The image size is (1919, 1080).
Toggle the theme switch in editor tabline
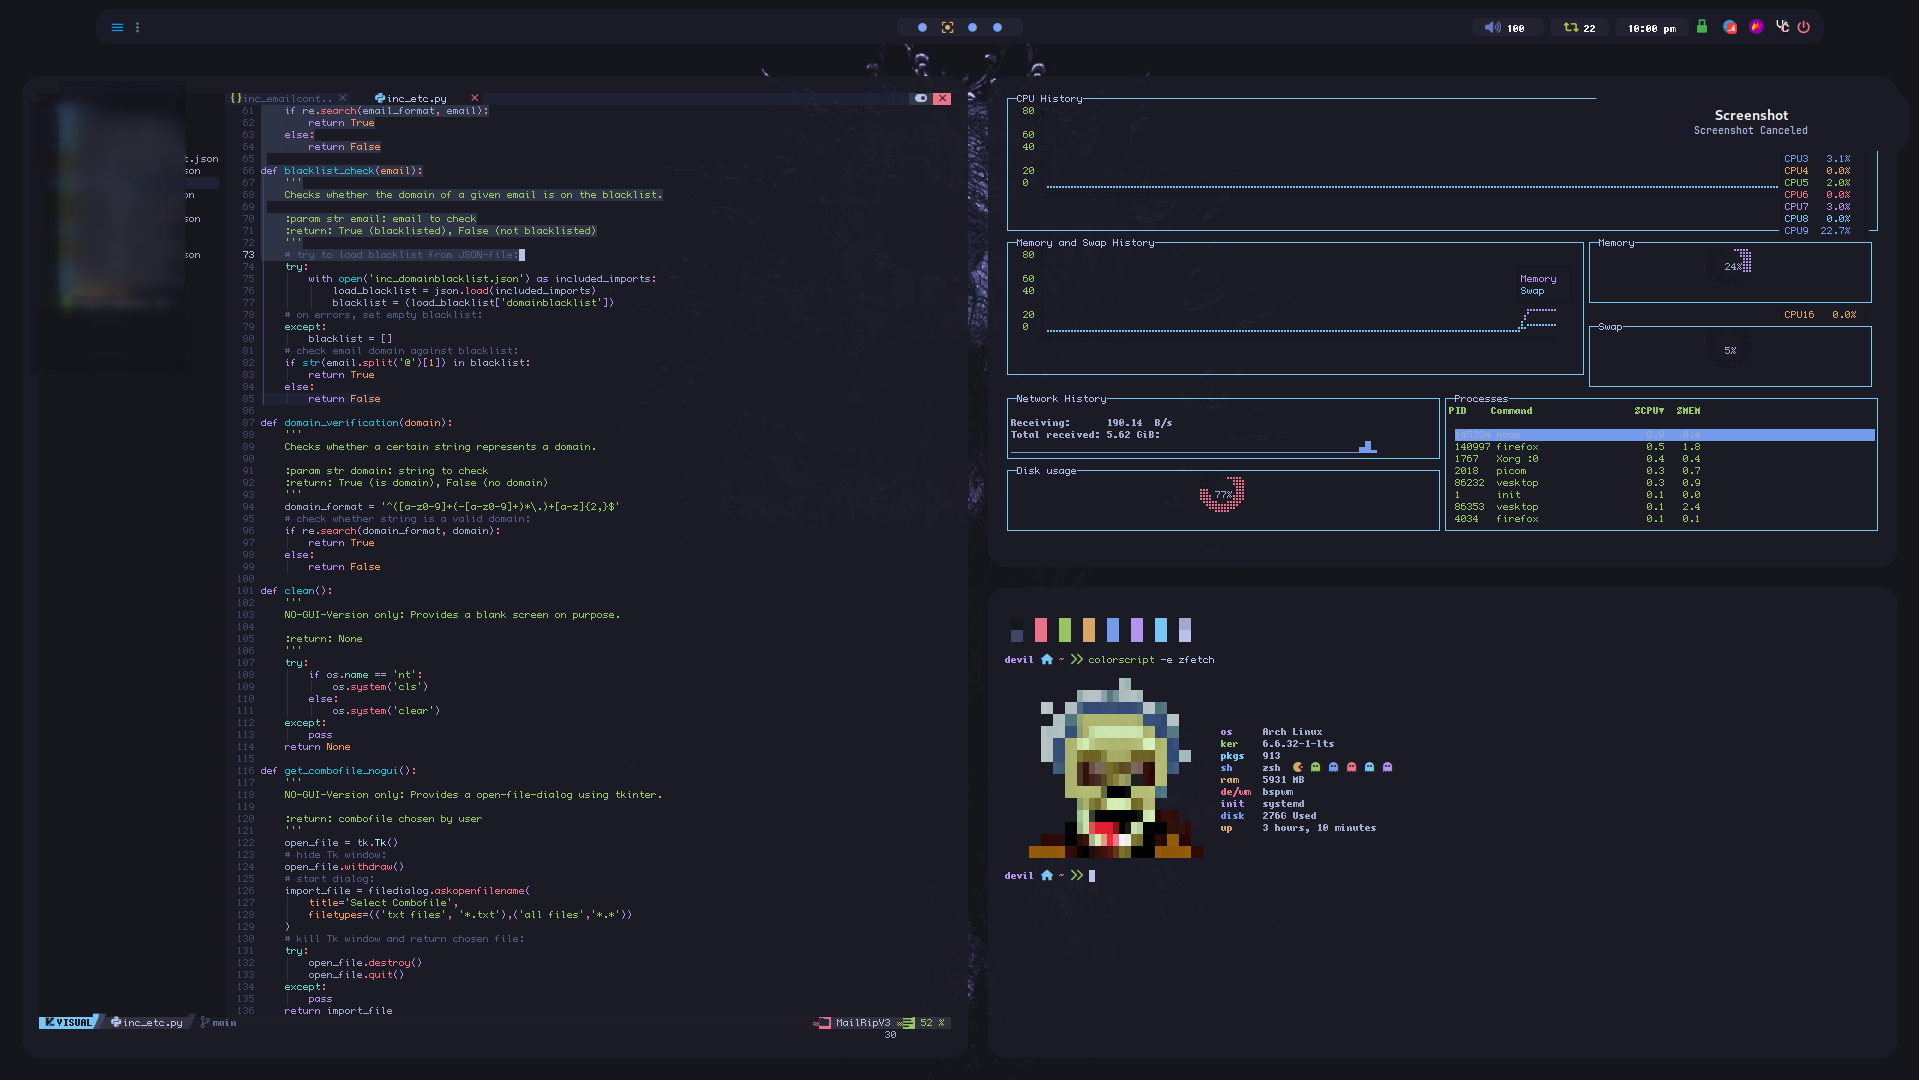(920, 98)
